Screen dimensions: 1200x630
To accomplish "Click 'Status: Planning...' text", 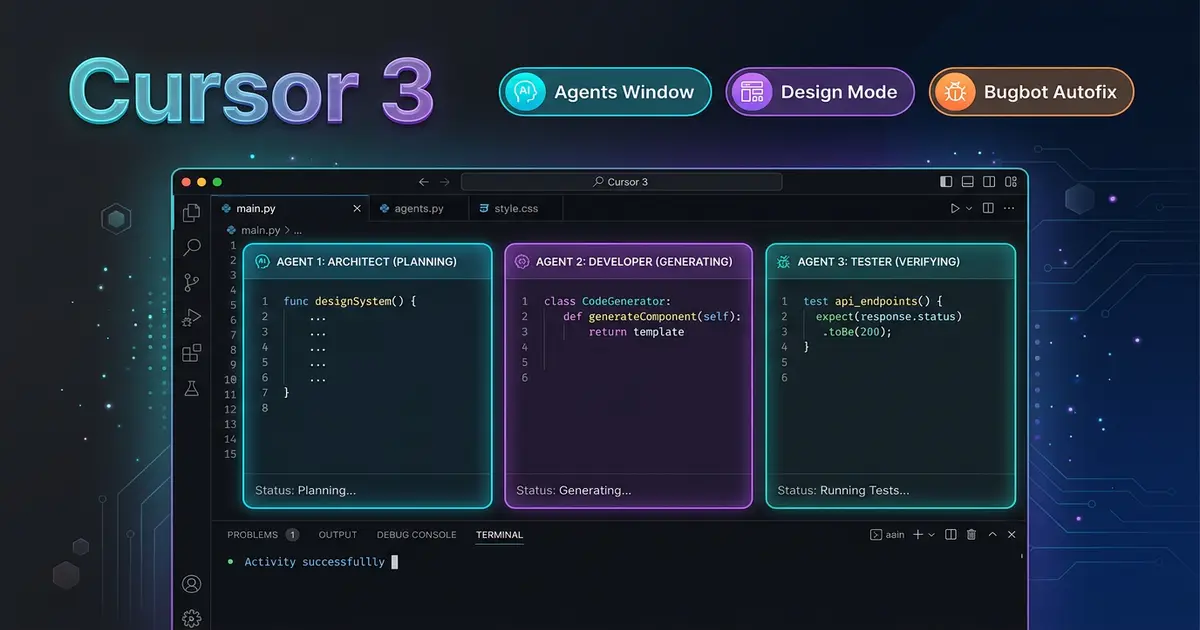I will (x=305, y=491).
